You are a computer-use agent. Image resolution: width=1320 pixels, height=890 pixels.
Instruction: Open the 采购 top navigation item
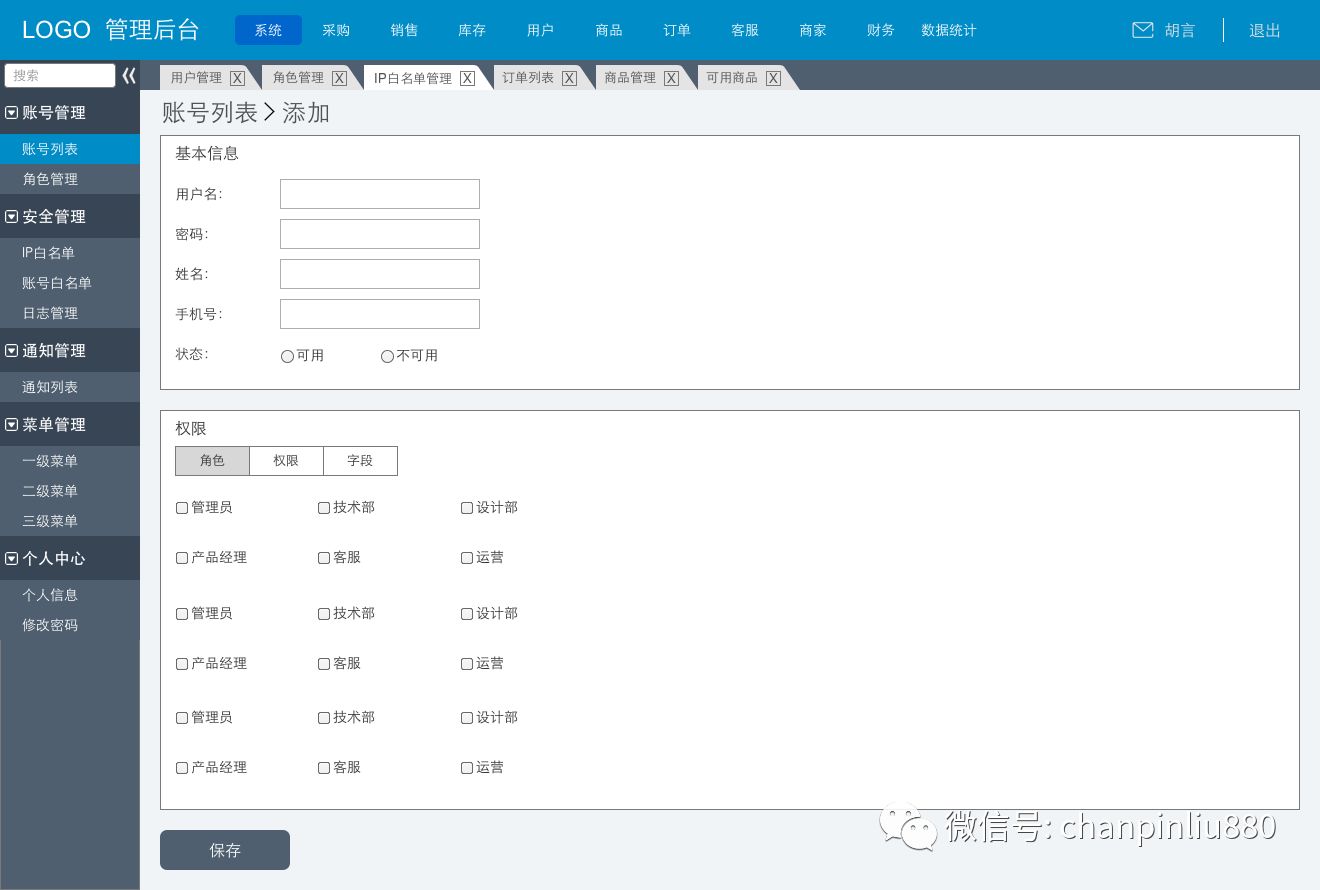336,30
